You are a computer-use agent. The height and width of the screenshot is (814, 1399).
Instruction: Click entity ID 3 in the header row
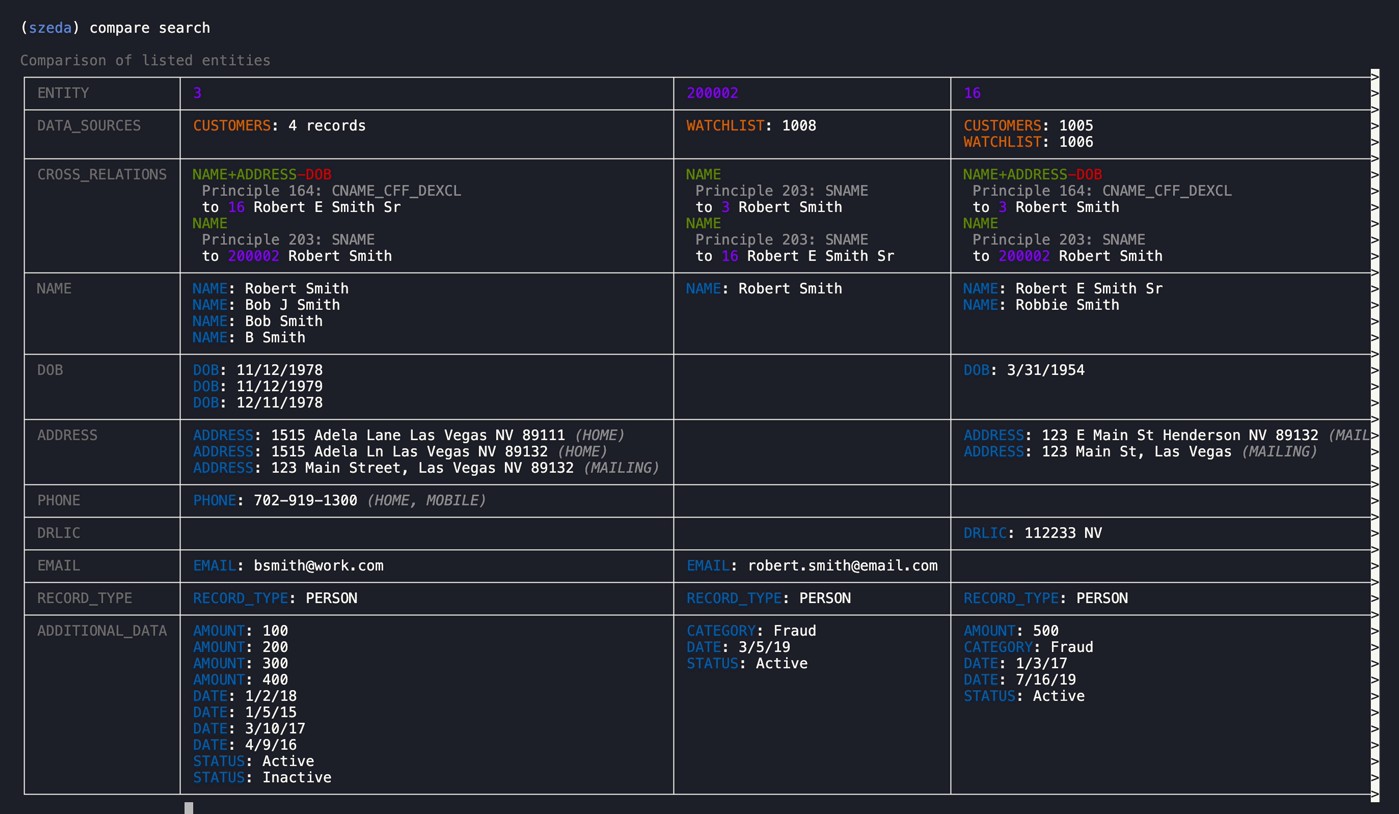pyautogui.click(x=197, y=92)
